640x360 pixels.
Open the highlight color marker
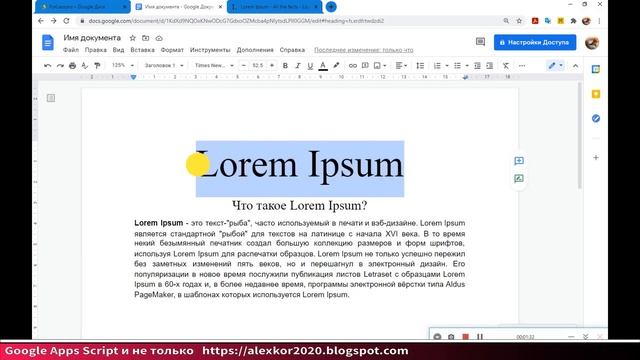[x=336, y=66]
